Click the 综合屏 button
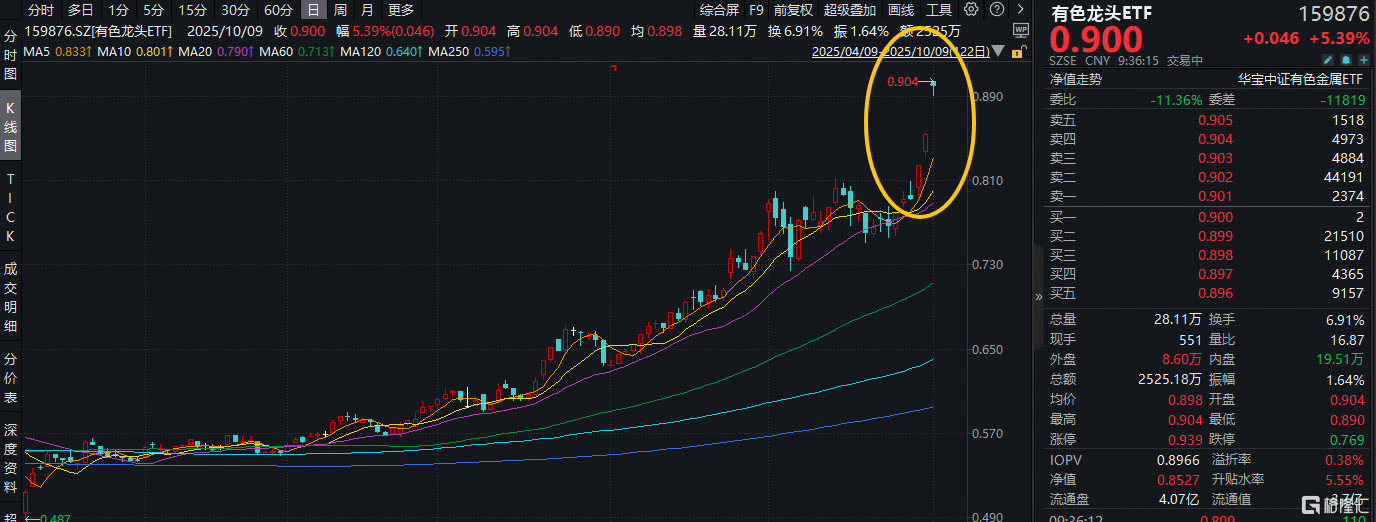The height and width of the screenshot is (522, 1376). coord(719,11)
